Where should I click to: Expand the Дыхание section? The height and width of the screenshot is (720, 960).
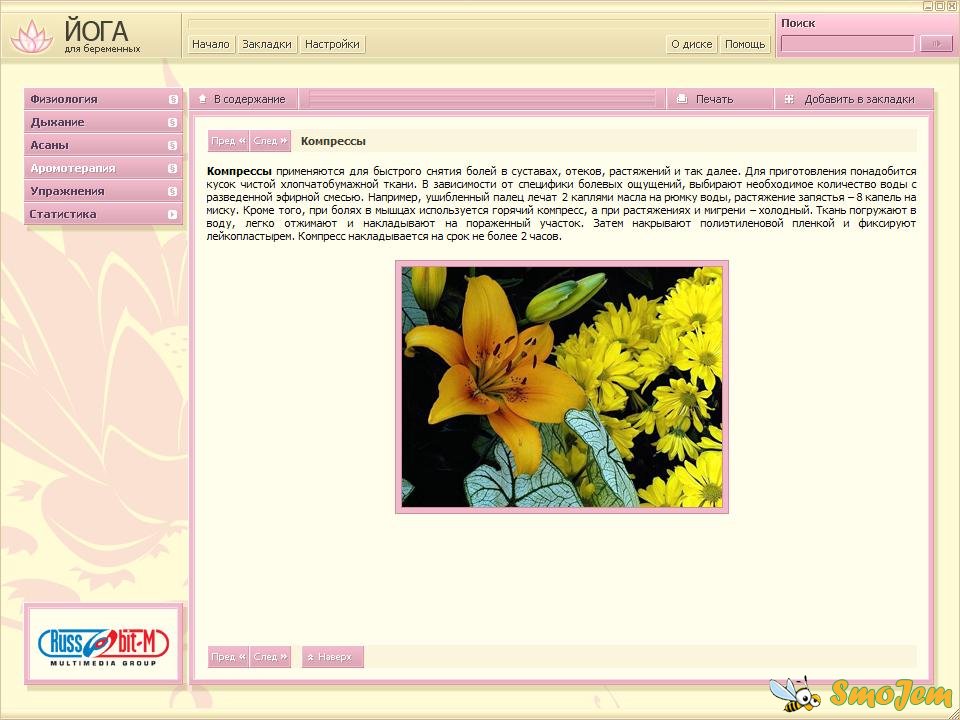(x=103, y=122)
